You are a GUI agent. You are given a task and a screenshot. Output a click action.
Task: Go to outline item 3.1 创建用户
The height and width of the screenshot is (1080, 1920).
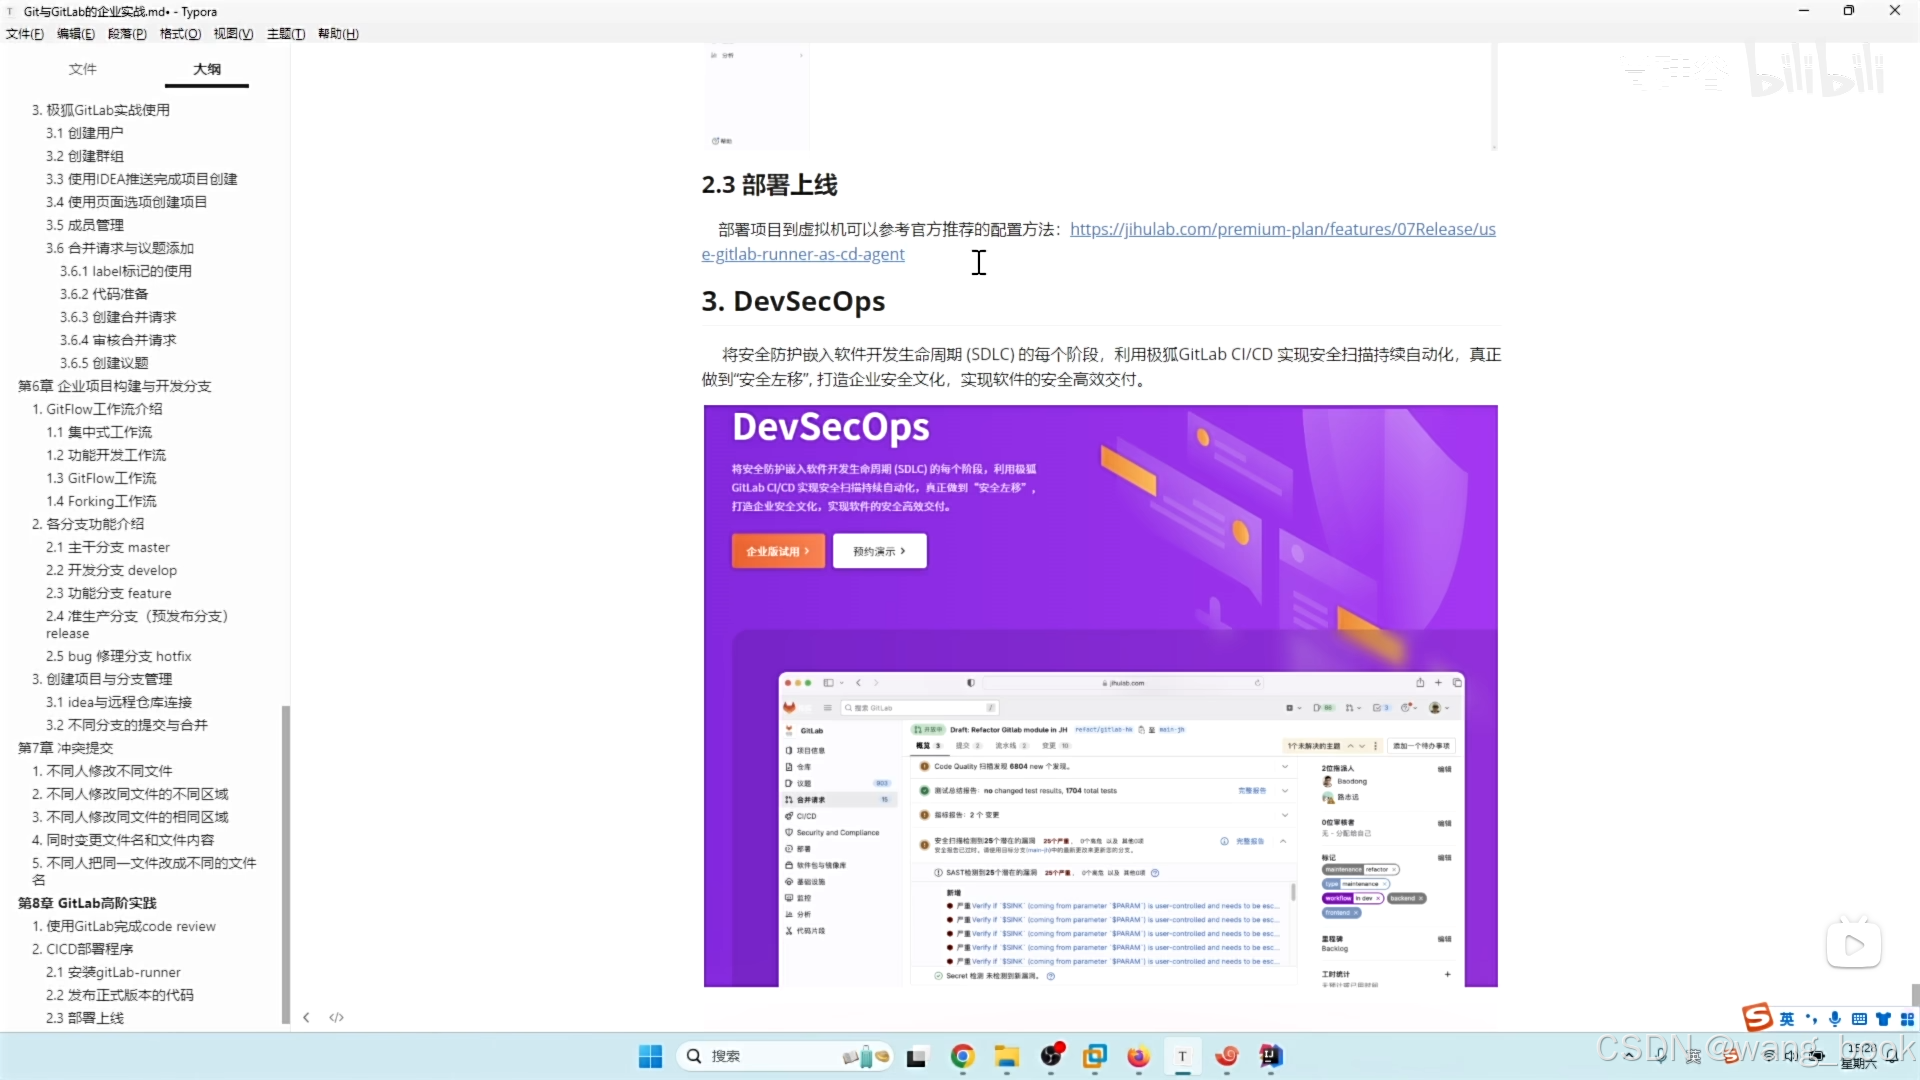pos(84,133)
